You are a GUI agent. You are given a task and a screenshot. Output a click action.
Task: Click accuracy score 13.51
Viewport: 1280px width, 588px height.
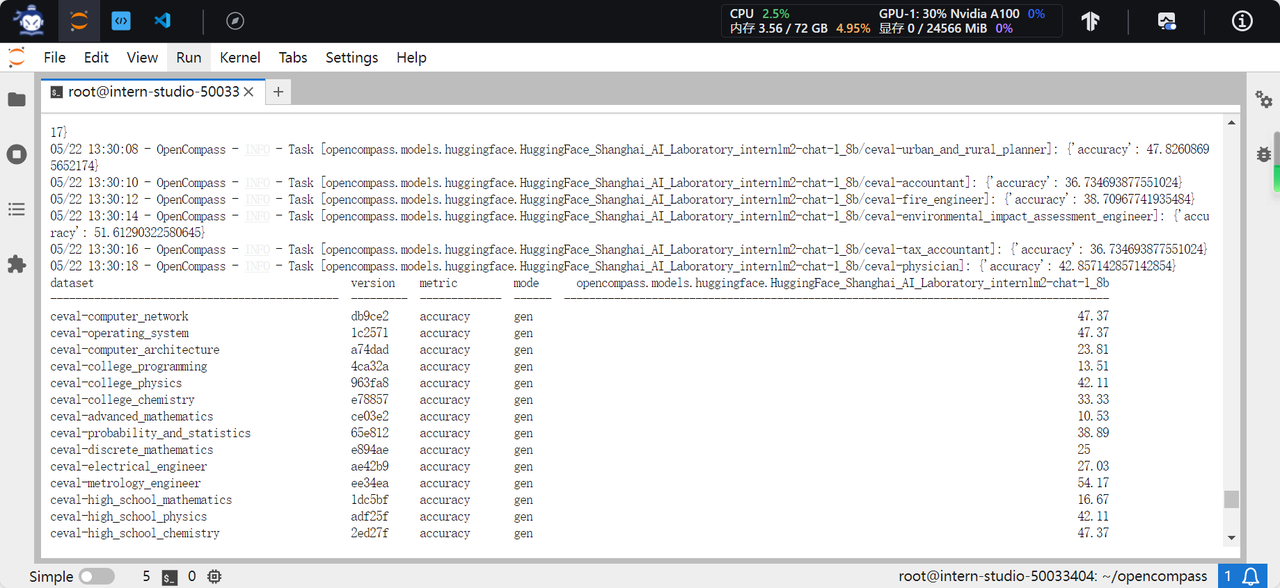(1092, 367)
